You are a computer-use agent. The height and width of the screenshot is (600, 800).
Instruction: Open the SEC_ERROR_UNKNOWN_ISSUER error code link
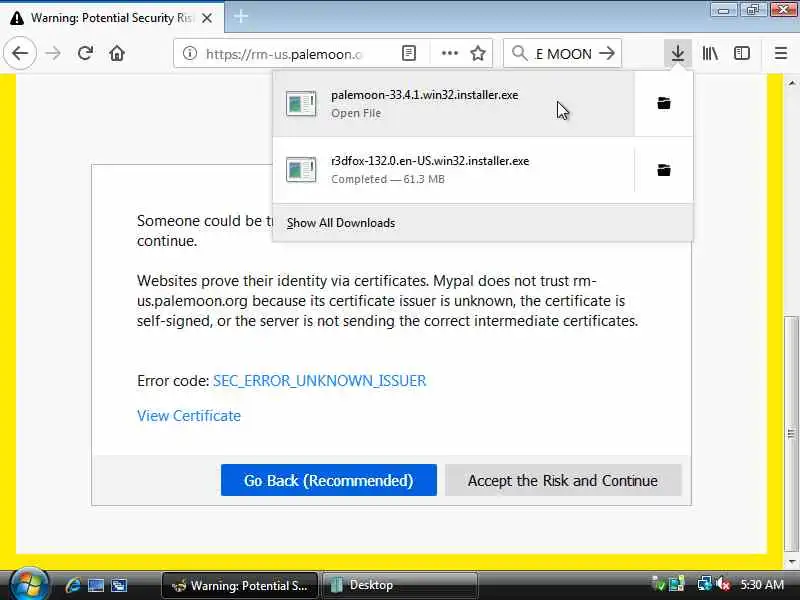(x=319, y=381)
